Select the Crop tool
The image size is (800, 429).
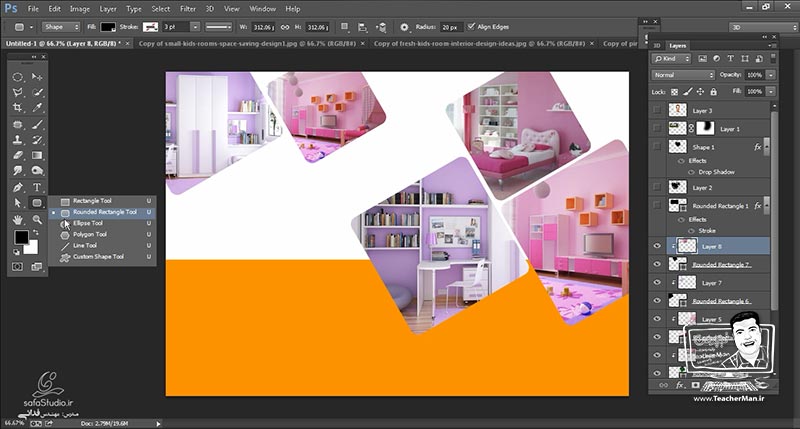pyautogui.click(x=18, y=108)
